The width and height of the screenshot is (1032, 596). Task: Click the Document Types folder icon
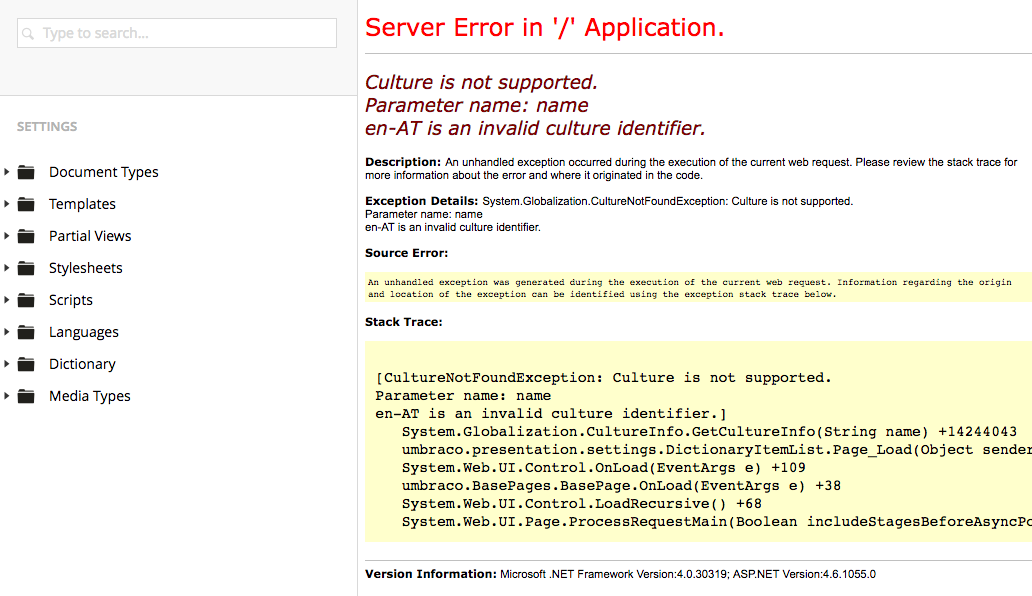[26, 172]
